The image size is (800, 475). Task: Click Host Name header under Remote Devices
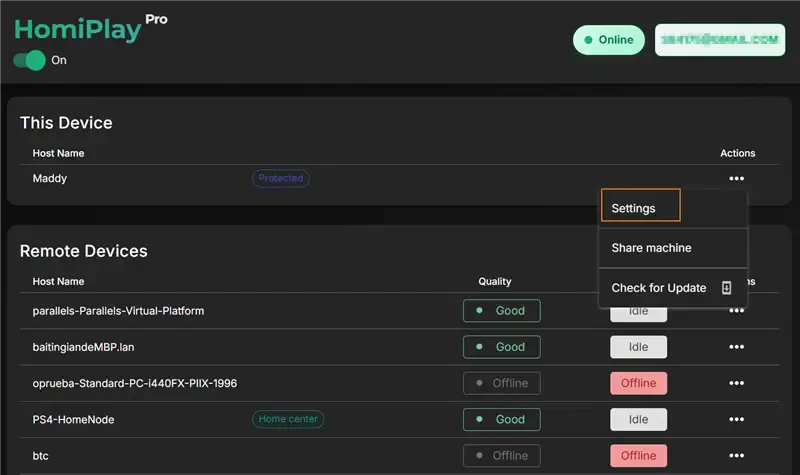click(x=58, y=281)
